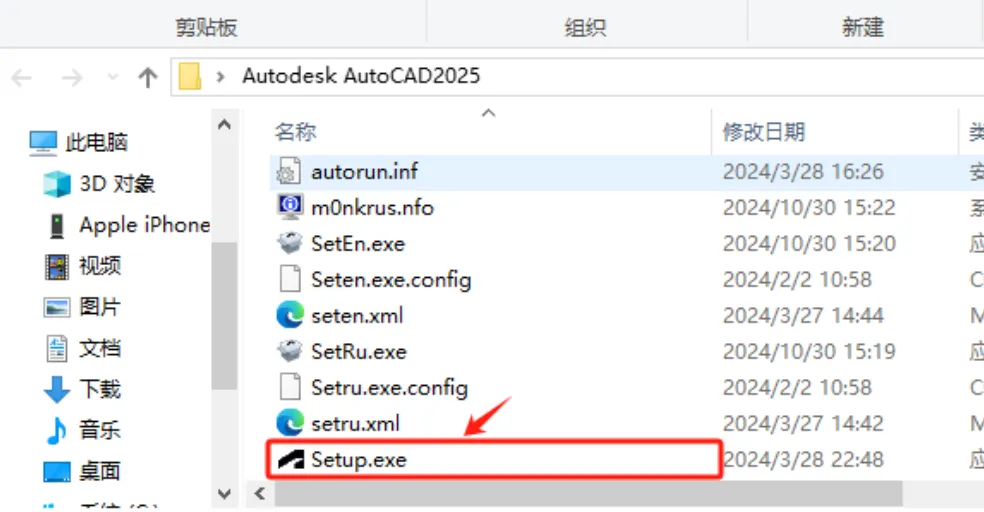Click Autodesk AutoCAD2025 in address bar
Viewport: 984px width, 512px height.
361,76
